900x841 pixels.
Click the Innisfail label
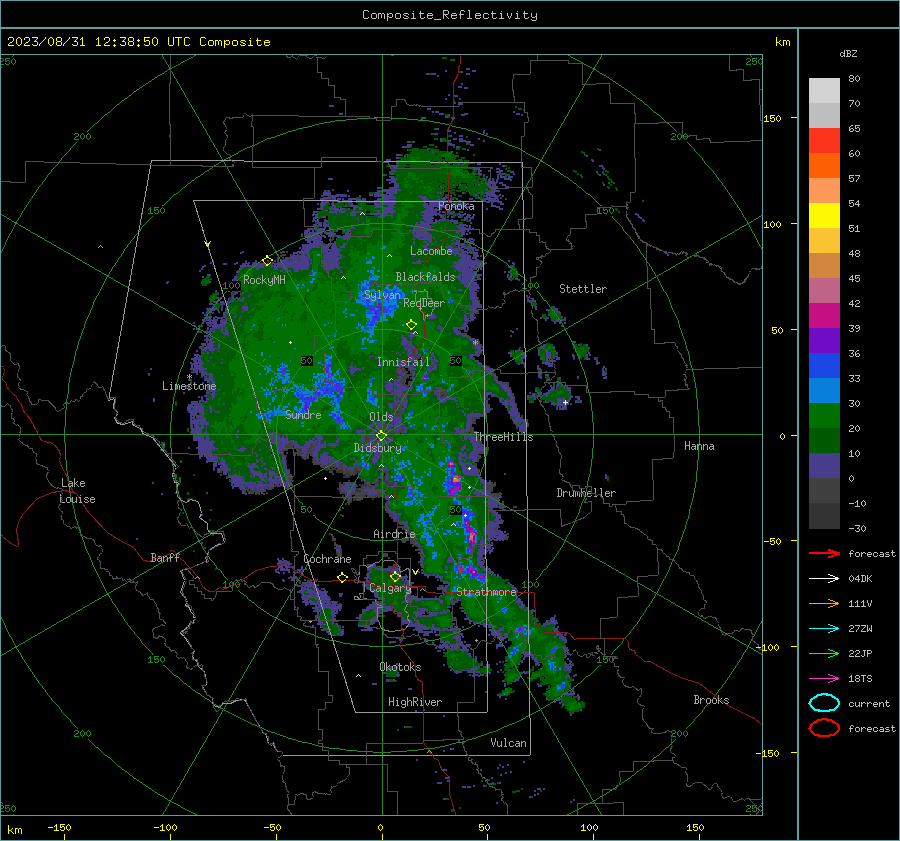(x=403, y=362)
